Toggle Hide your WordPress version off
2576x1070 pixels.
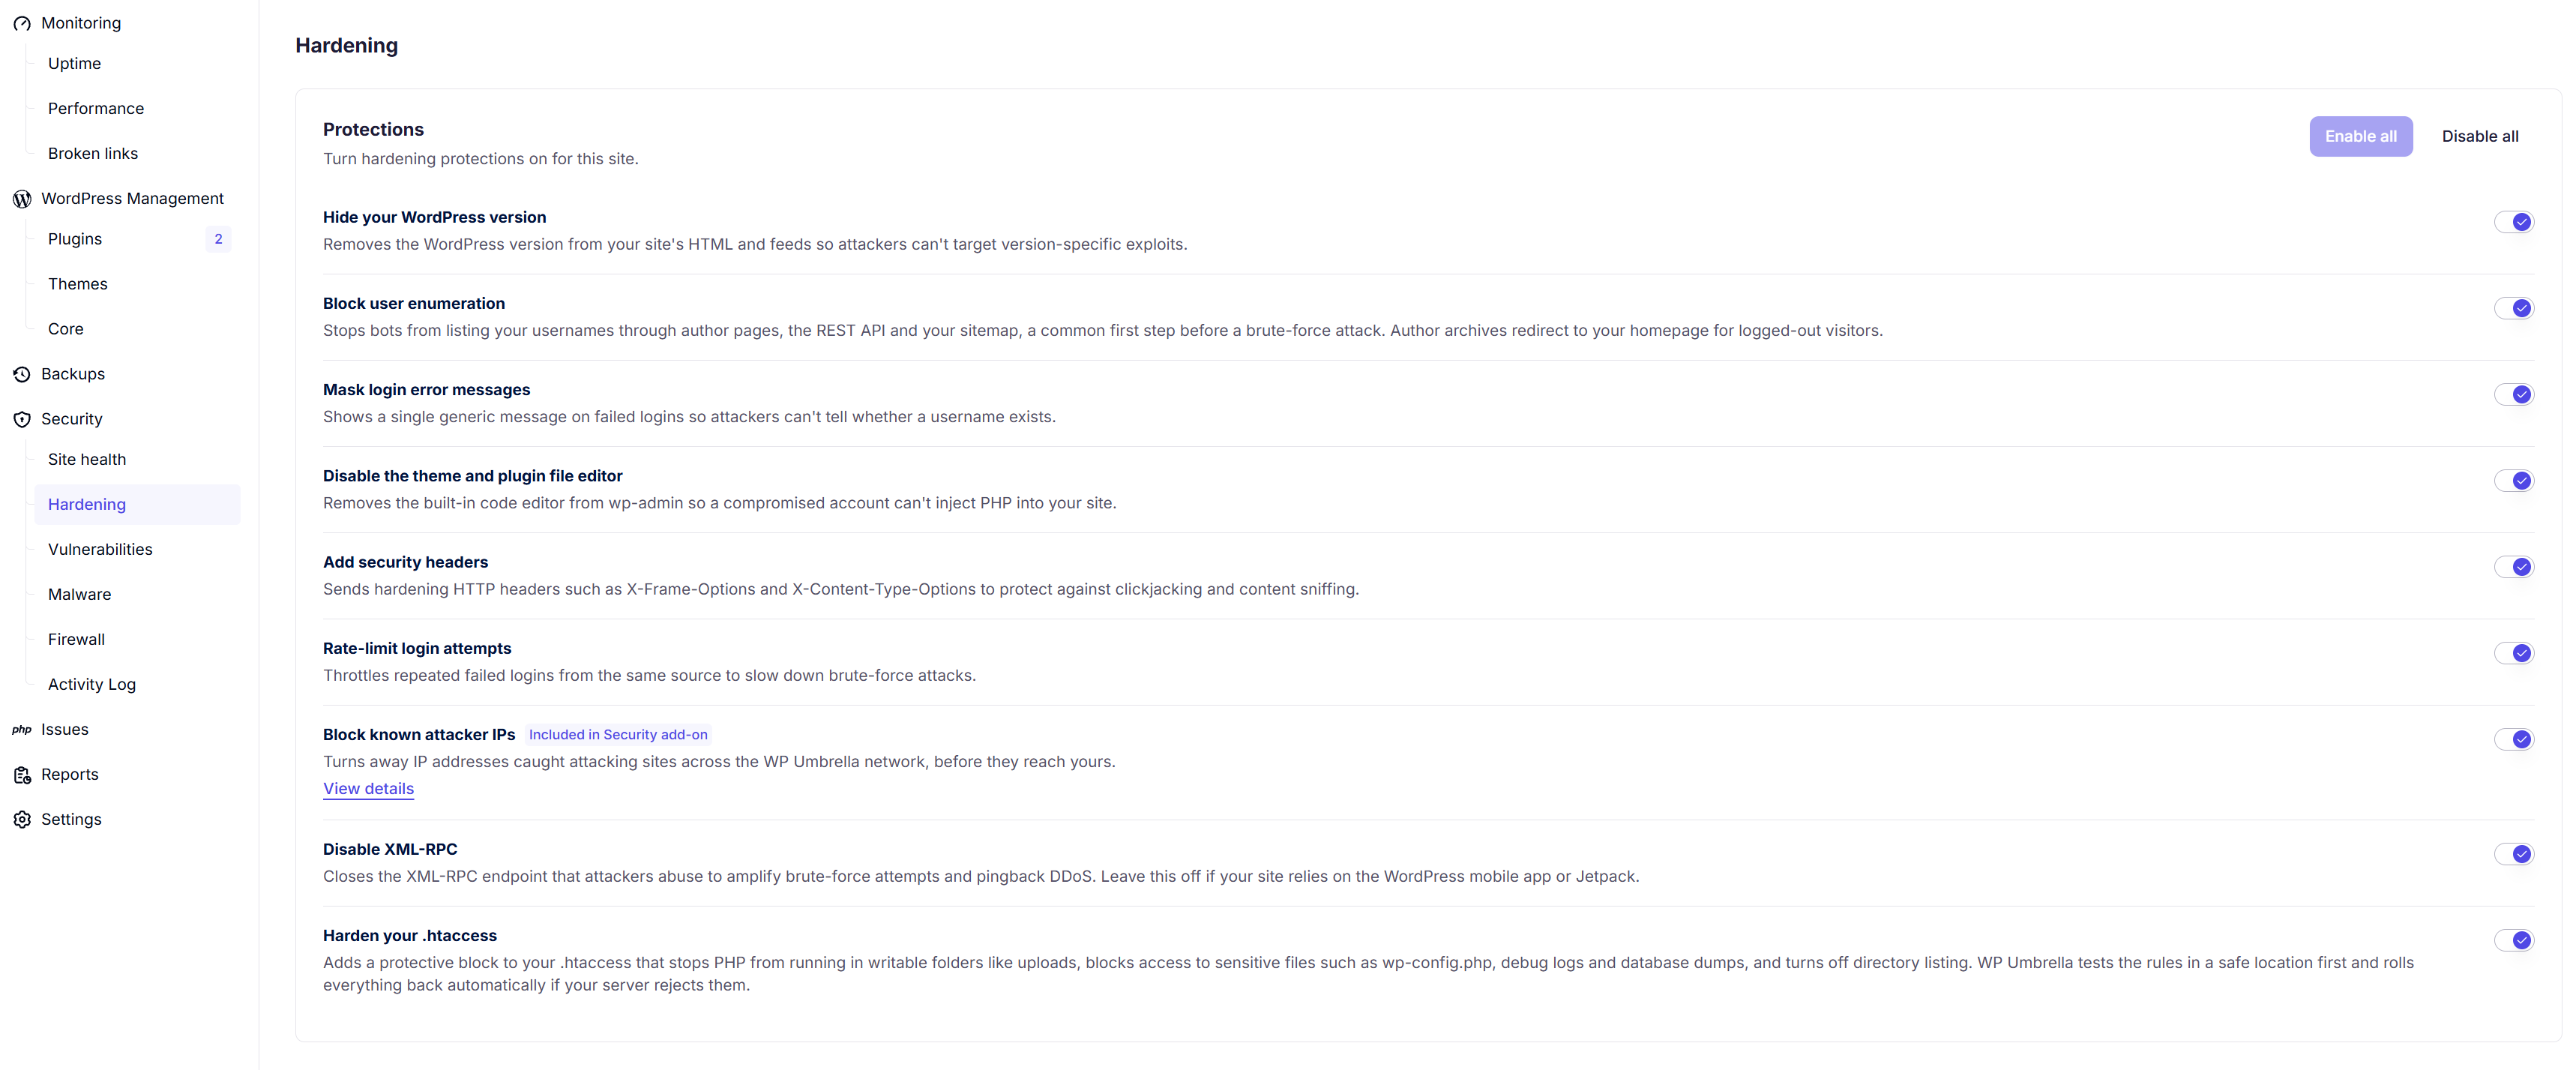tap(2513, 222)
